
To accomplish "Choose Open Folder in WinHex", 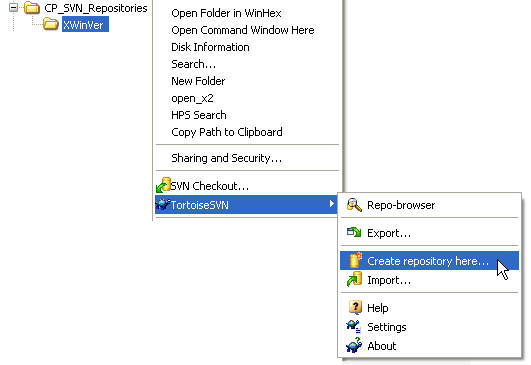I will (x=226, y=13).
